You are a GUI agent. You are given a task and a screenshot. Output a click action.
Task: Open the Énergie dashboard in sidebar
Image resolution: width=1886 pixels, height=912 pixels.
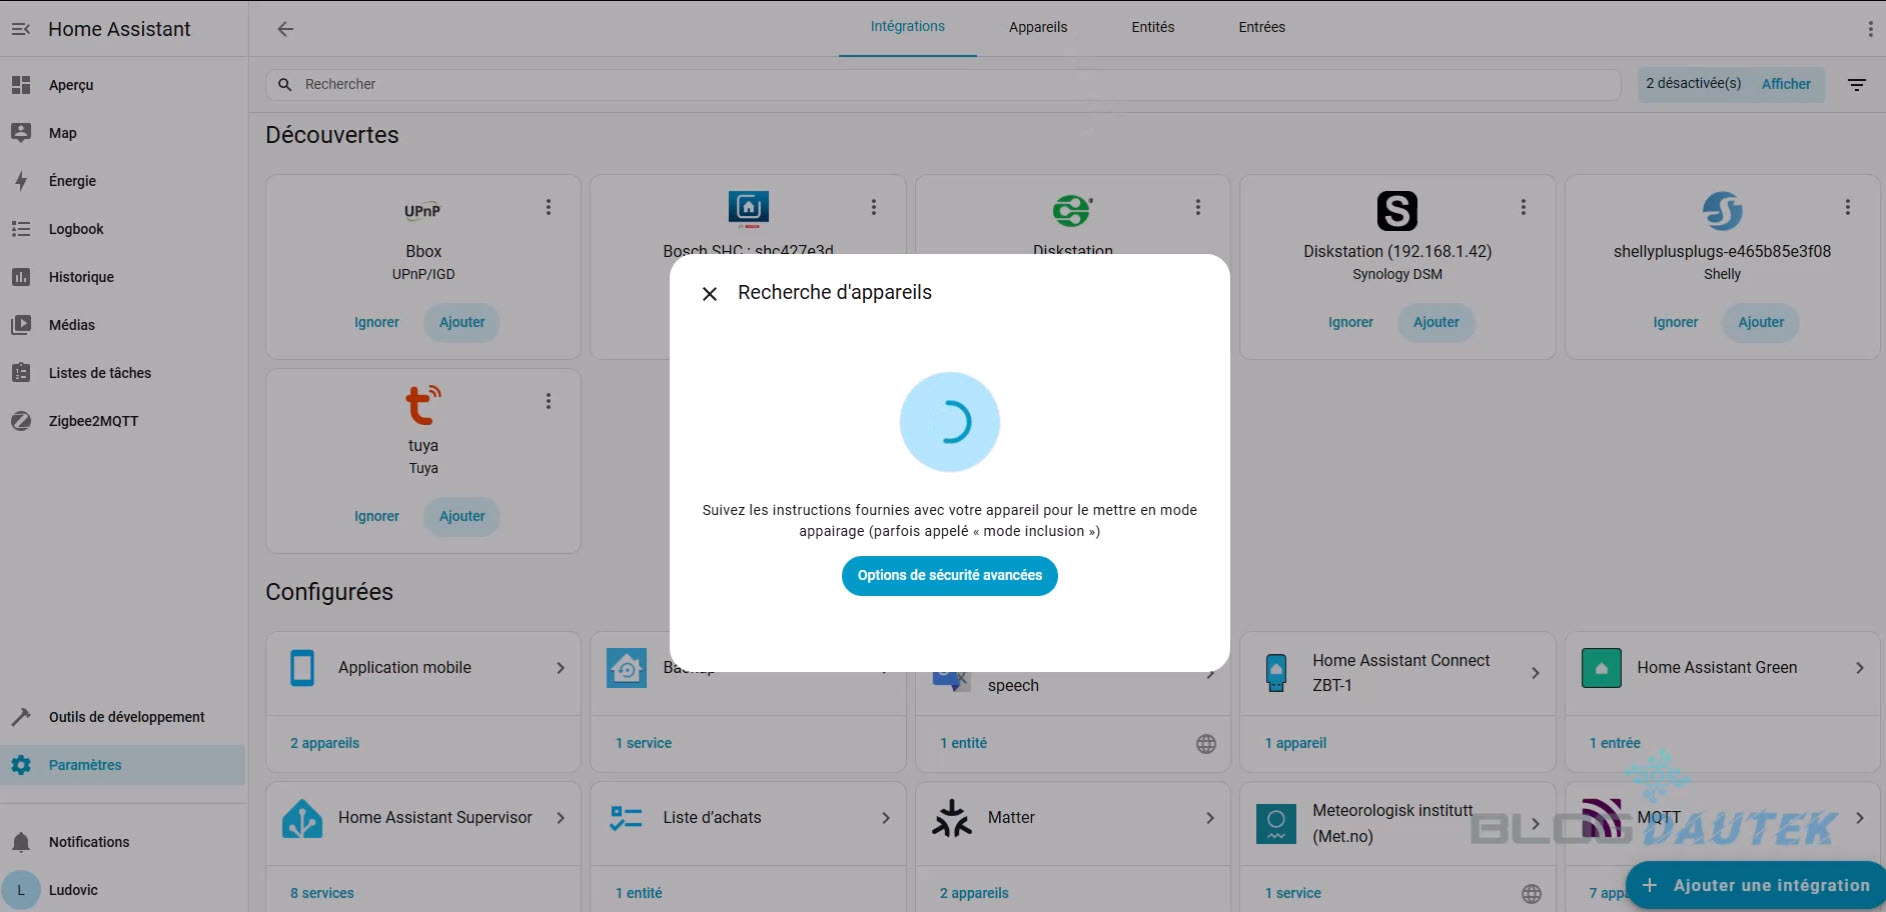(x=72, y=181)
